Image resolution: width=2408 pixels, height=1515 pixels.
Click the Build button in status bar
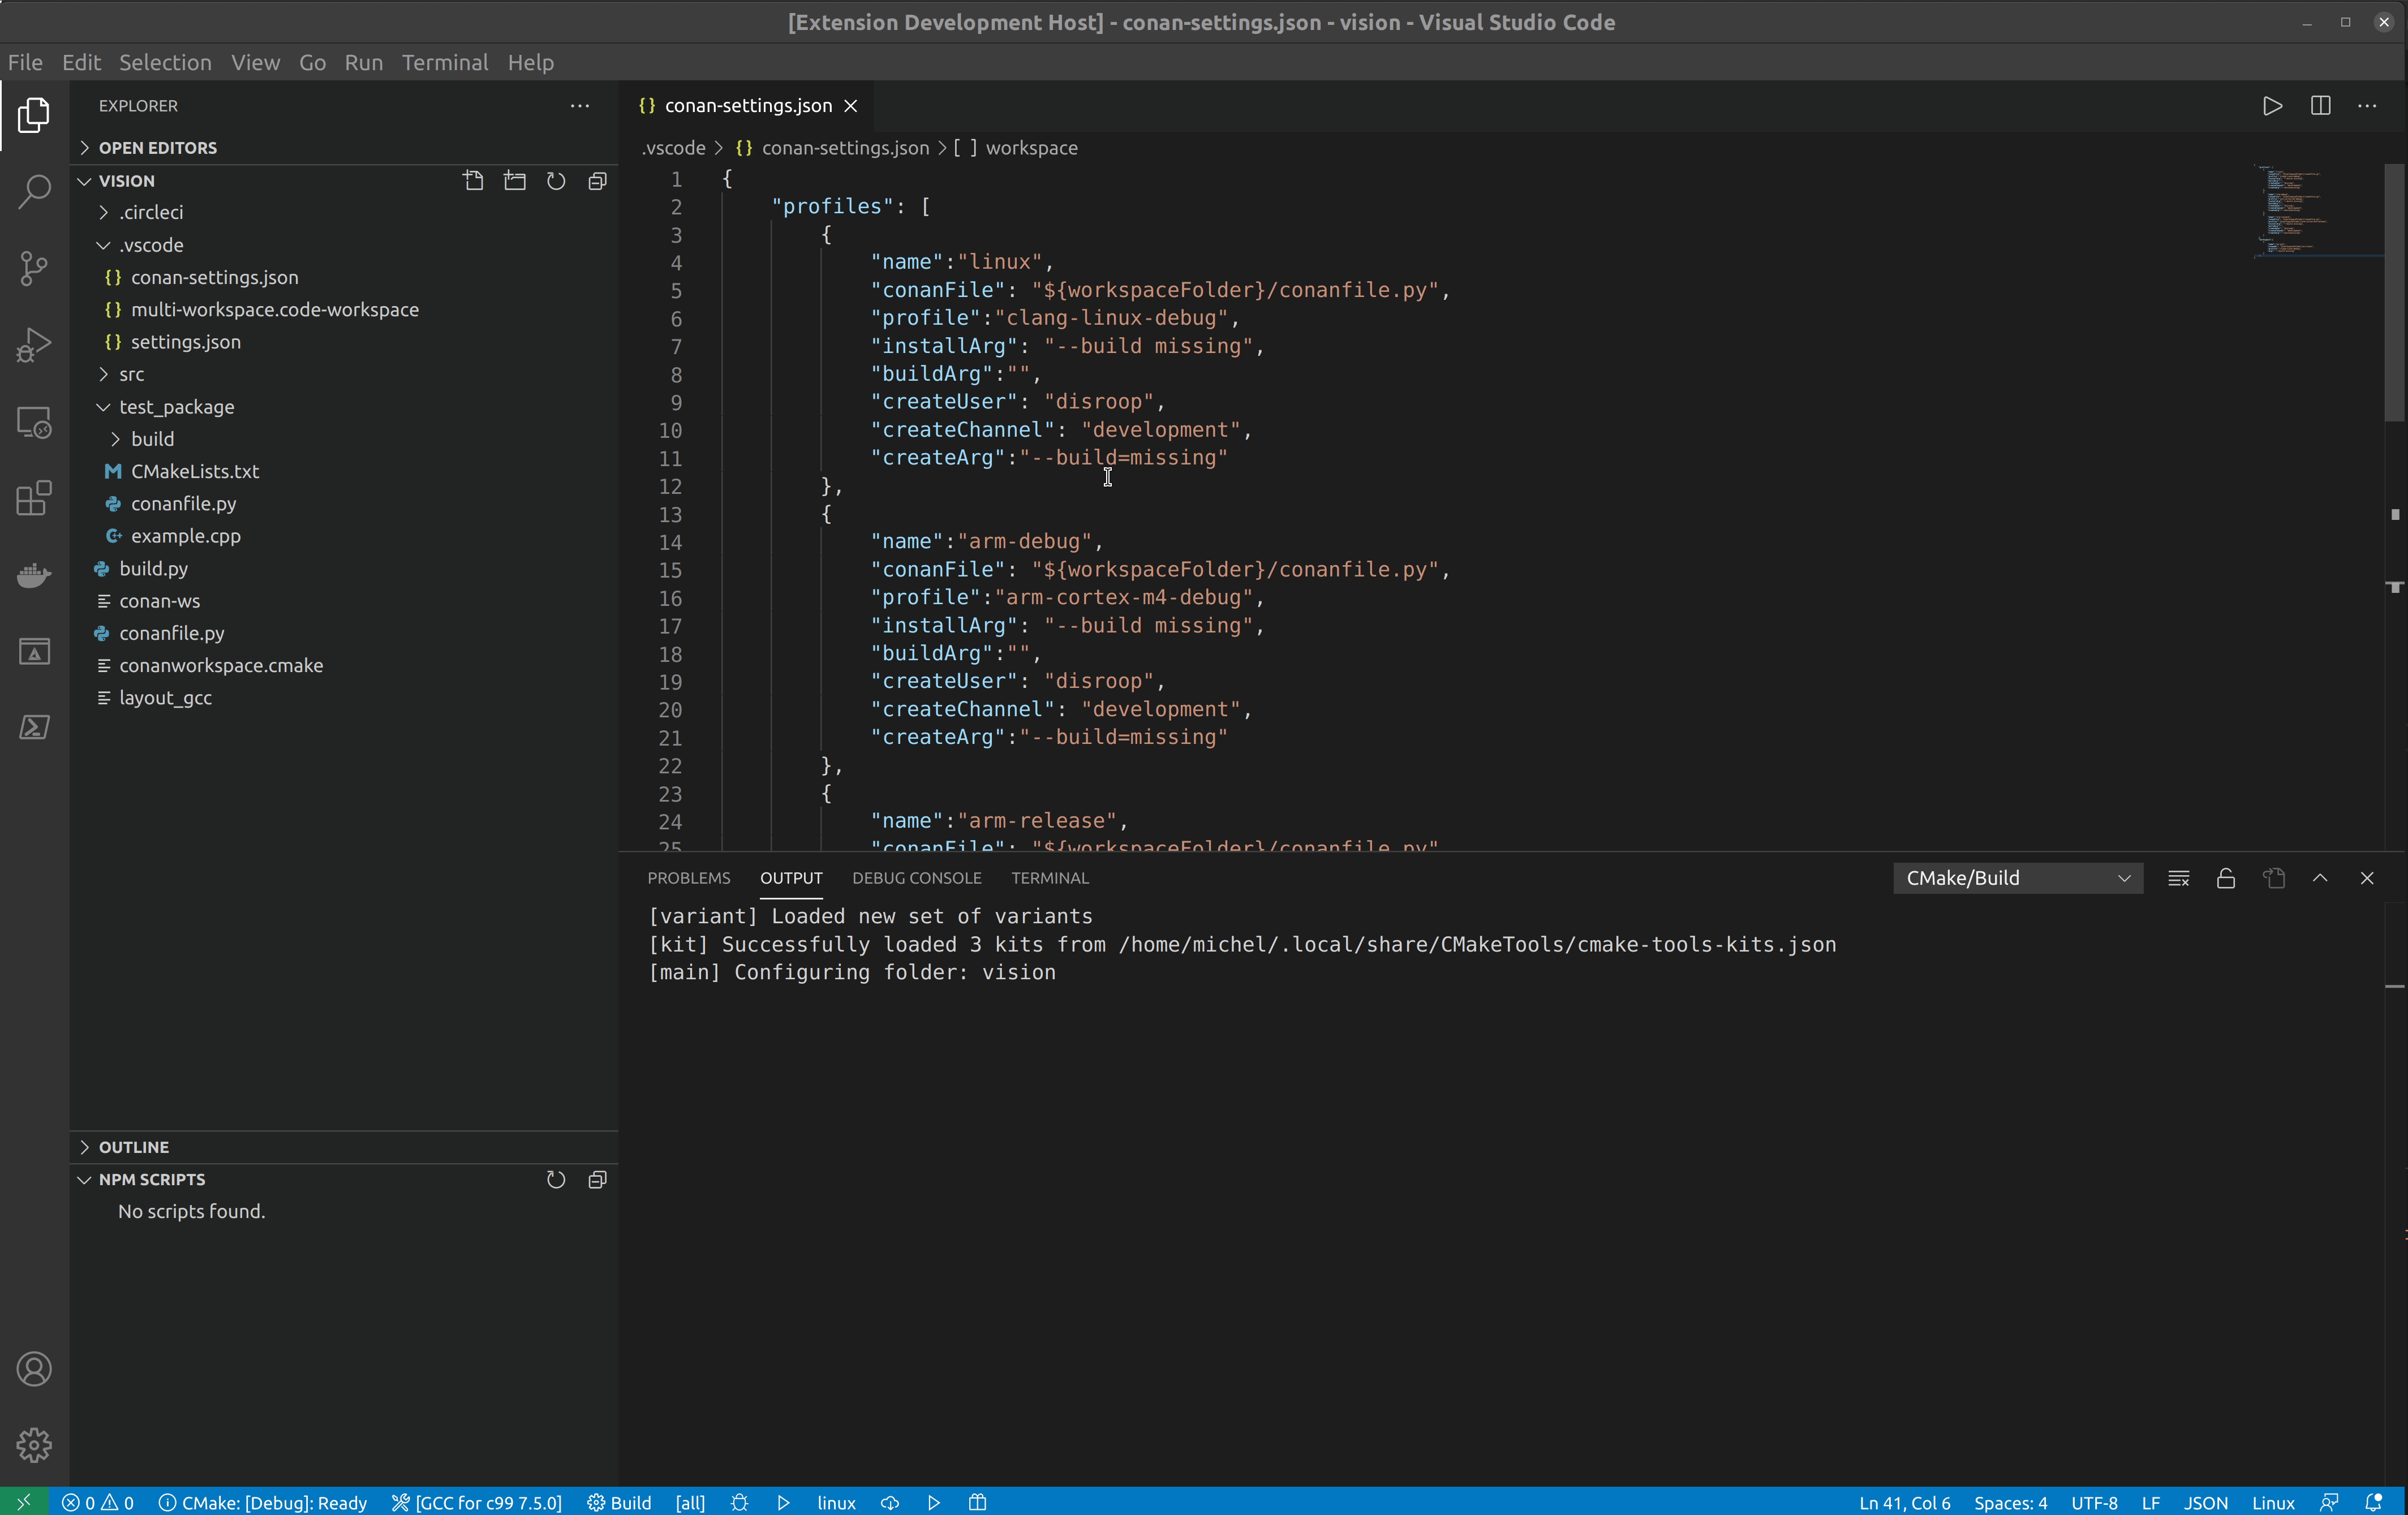click(620, 1502)
